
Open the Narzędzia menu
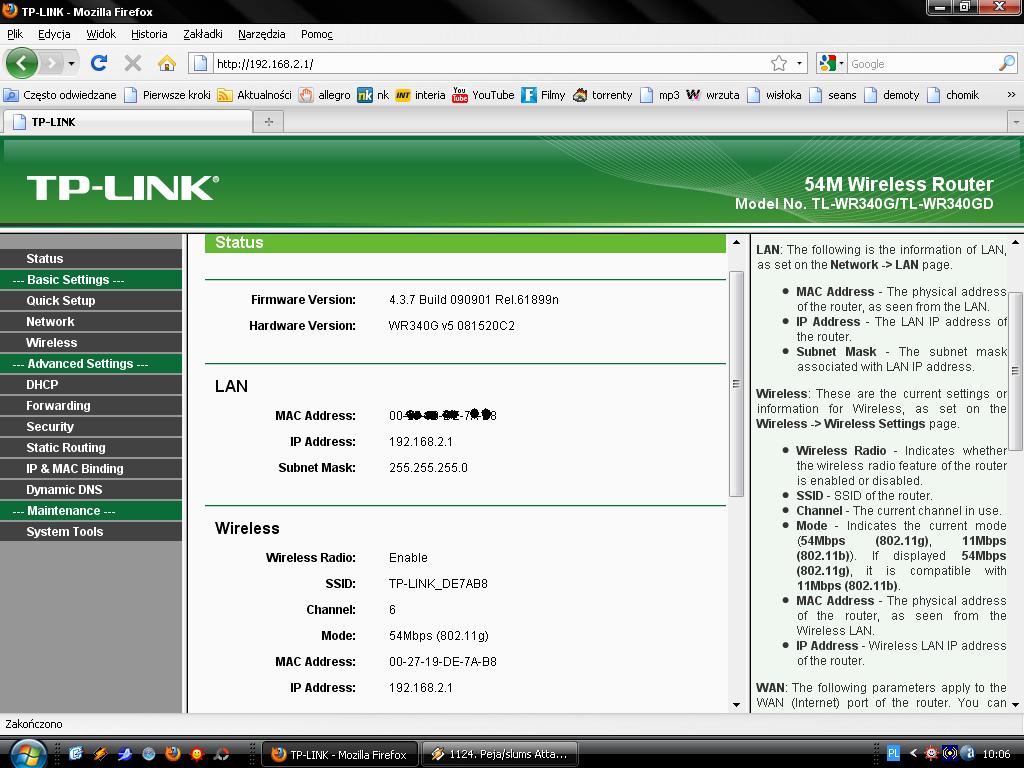click(261, 34)
